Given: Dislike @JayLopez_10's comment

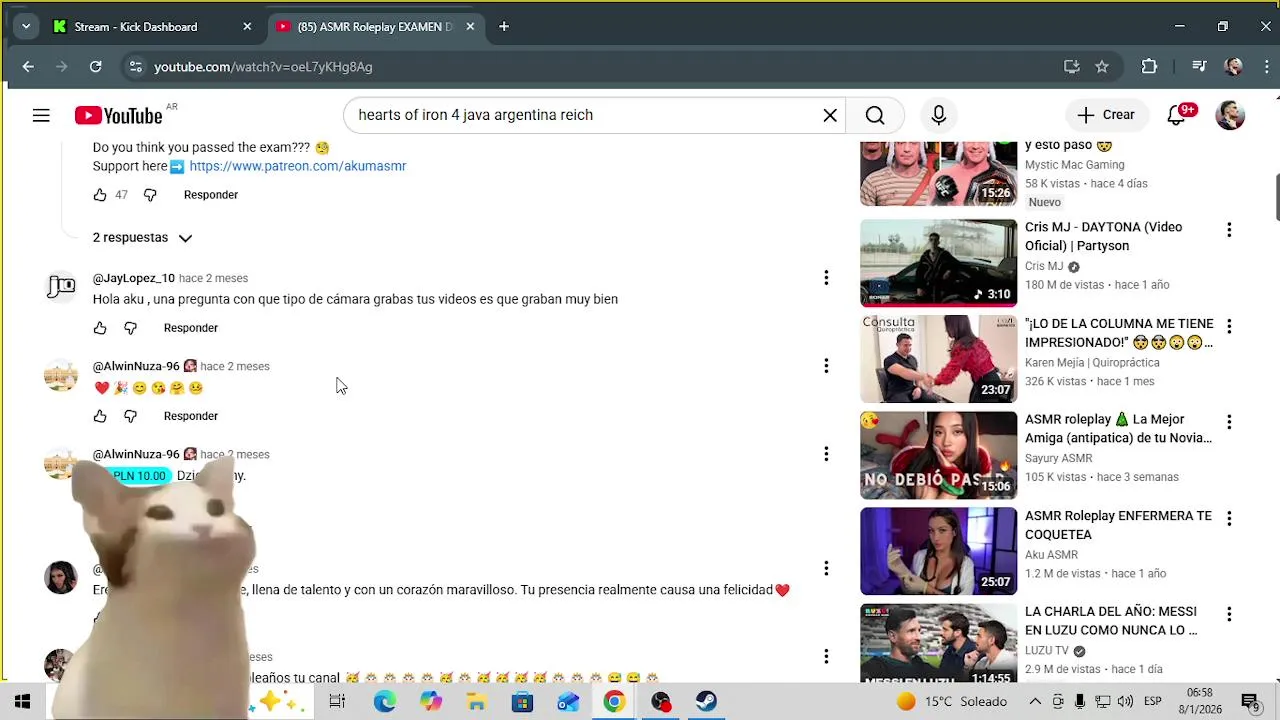Looking at the screenshot, I should click(x=130, y=328).
